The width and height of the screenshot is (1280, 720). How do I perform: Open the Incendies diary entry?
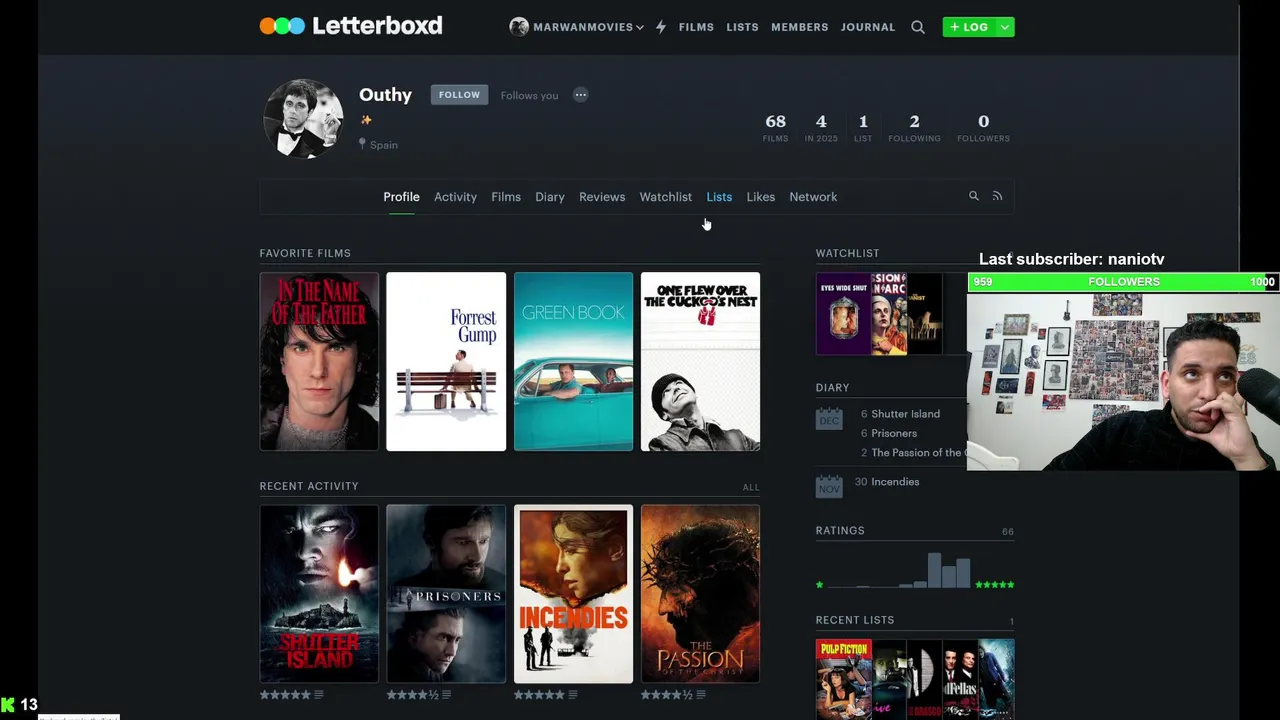tap(895, 482)
